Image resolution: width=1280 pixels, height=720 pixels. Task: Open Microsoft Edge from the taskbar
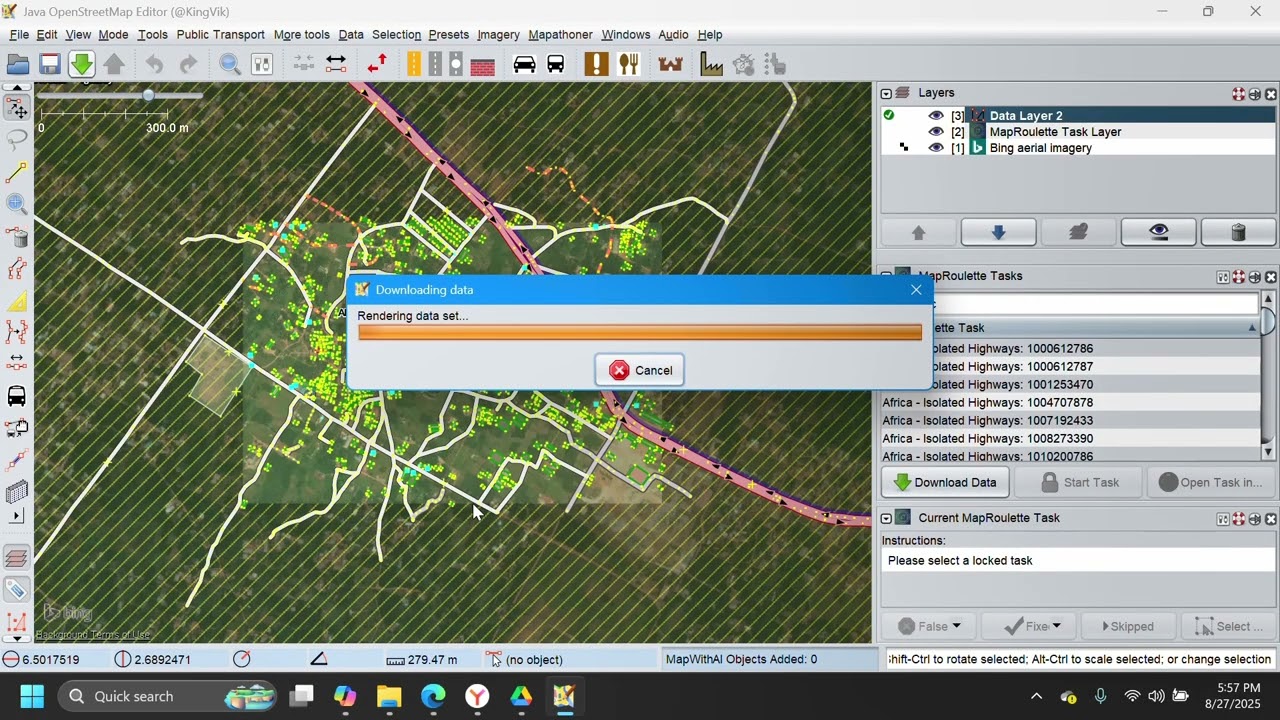(433, 696)
